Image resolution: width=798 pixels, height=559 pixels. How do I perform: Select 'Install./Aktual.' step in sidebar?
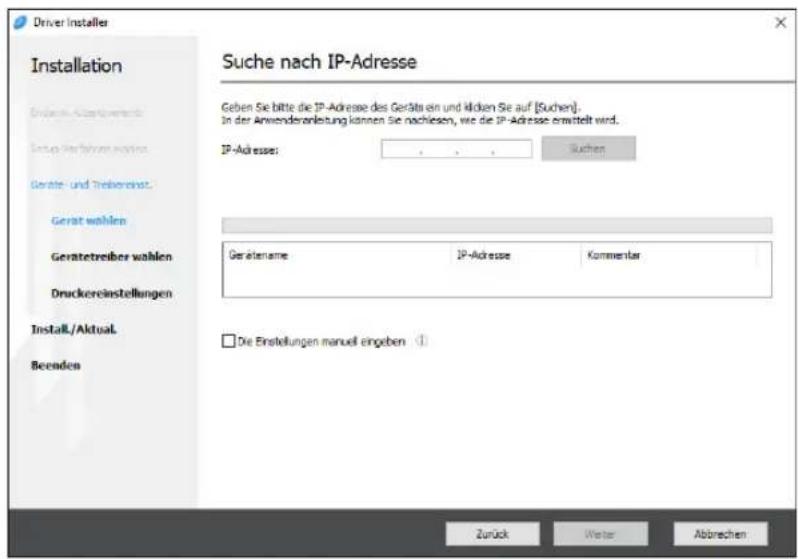74,329
